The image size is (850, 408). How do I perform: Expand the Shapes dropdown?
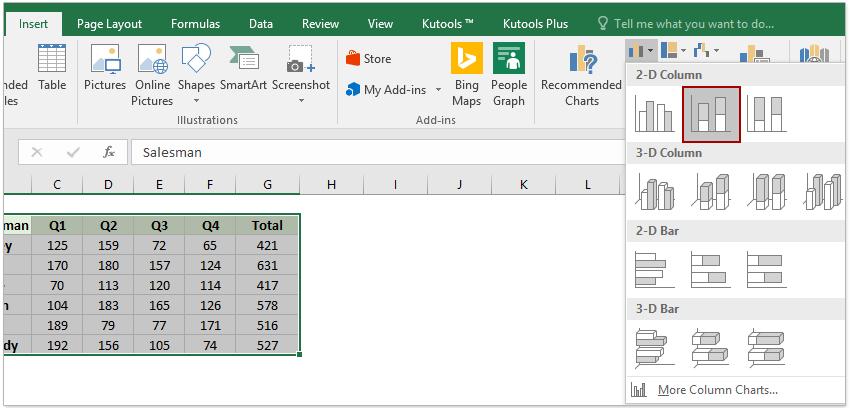coord(196,100)
